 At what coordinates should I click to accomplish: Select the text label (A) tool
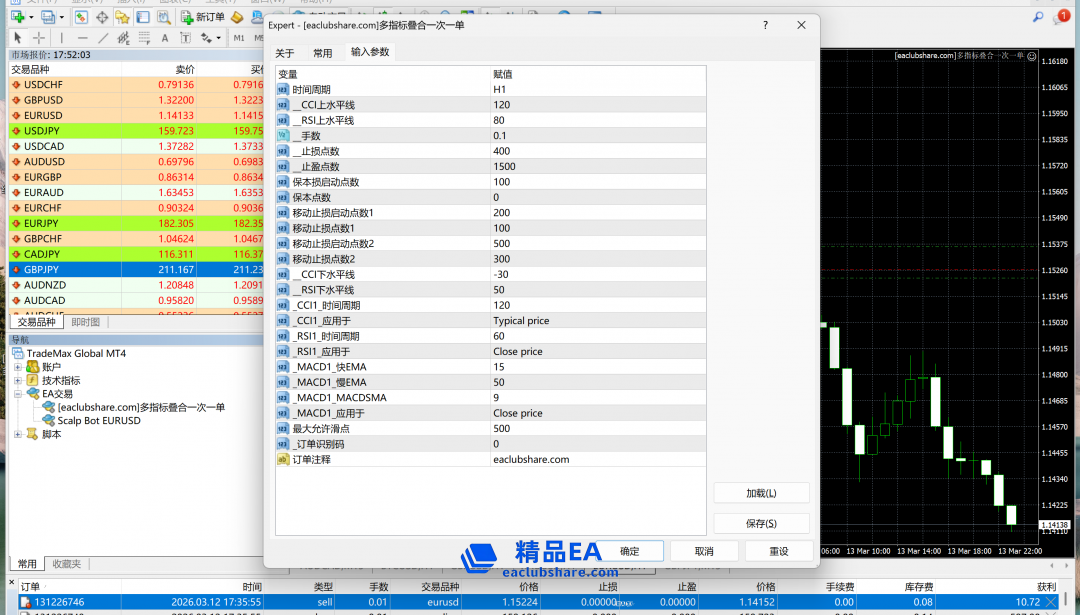click(x=165, y=38)
